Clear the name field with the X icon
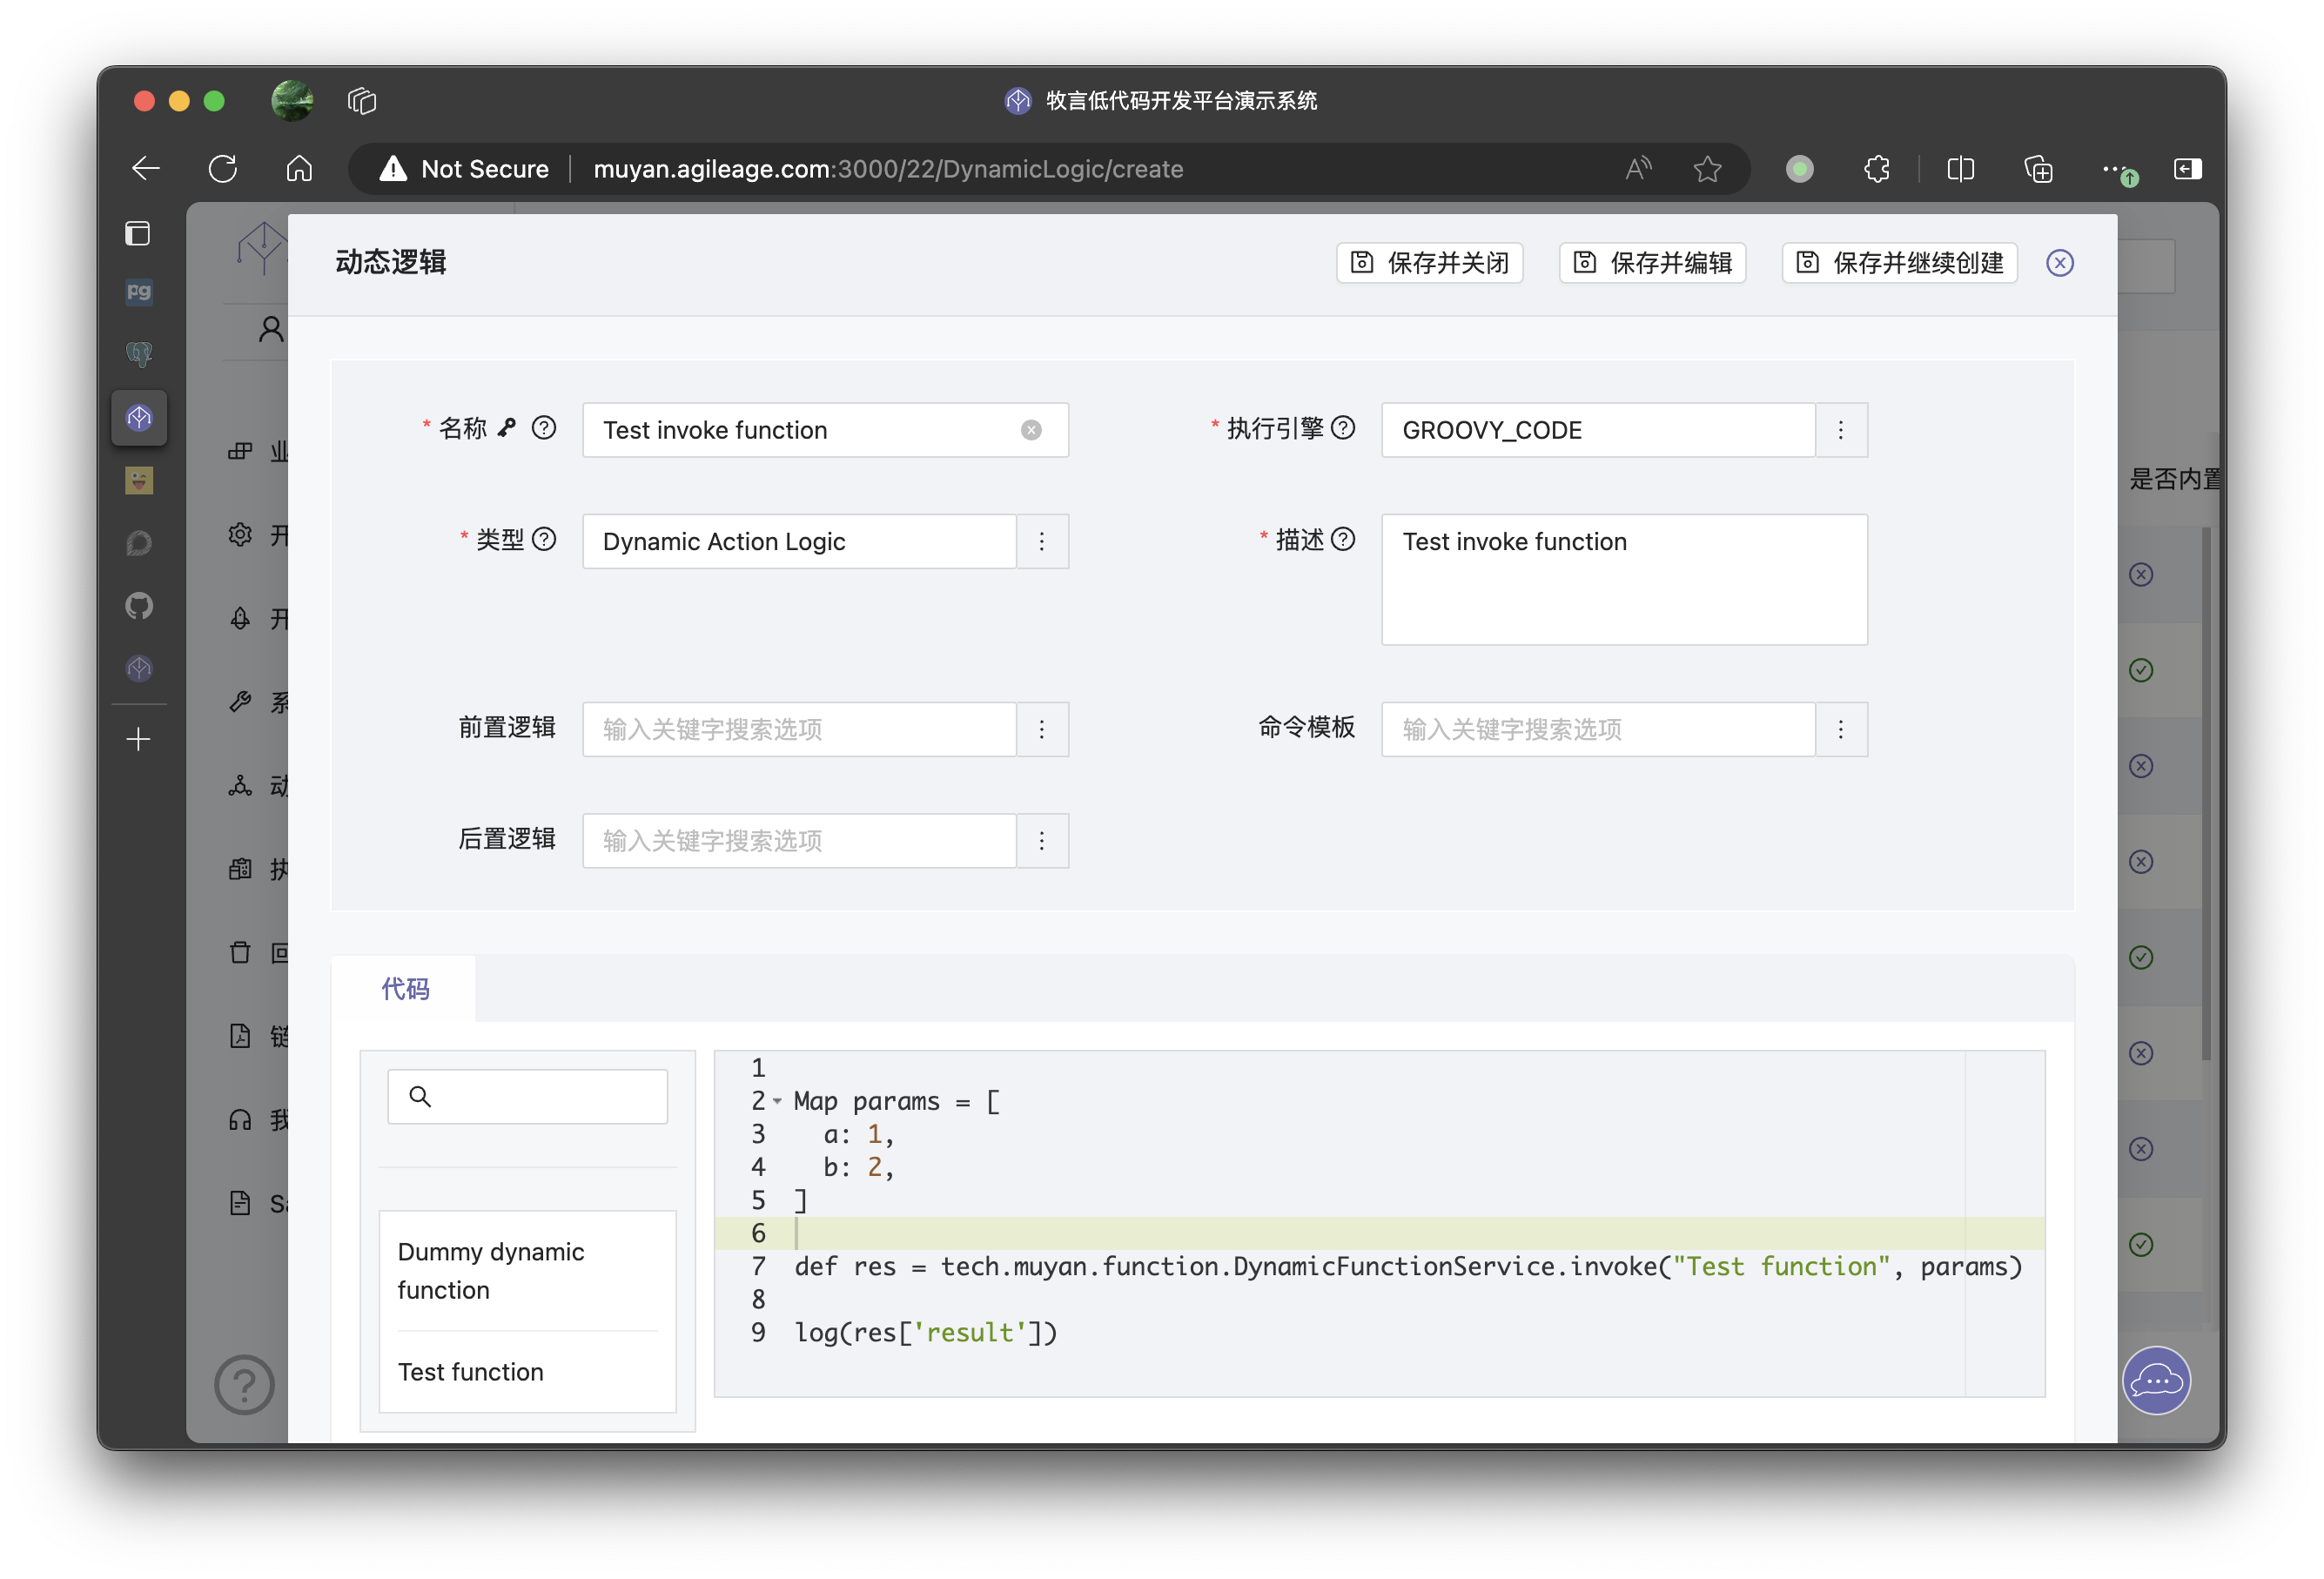 point(1031,430)
